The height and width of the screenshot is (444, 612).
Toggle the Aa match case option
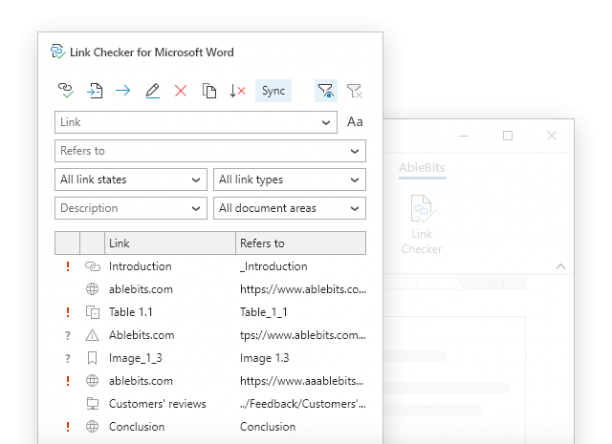pos(355,122)
